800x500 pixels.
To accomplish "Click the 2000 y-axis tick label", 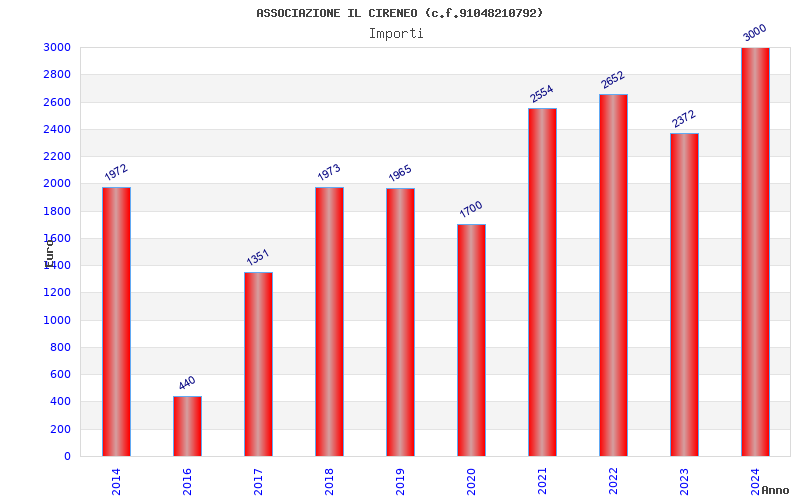I will click(x=57, y=184).
